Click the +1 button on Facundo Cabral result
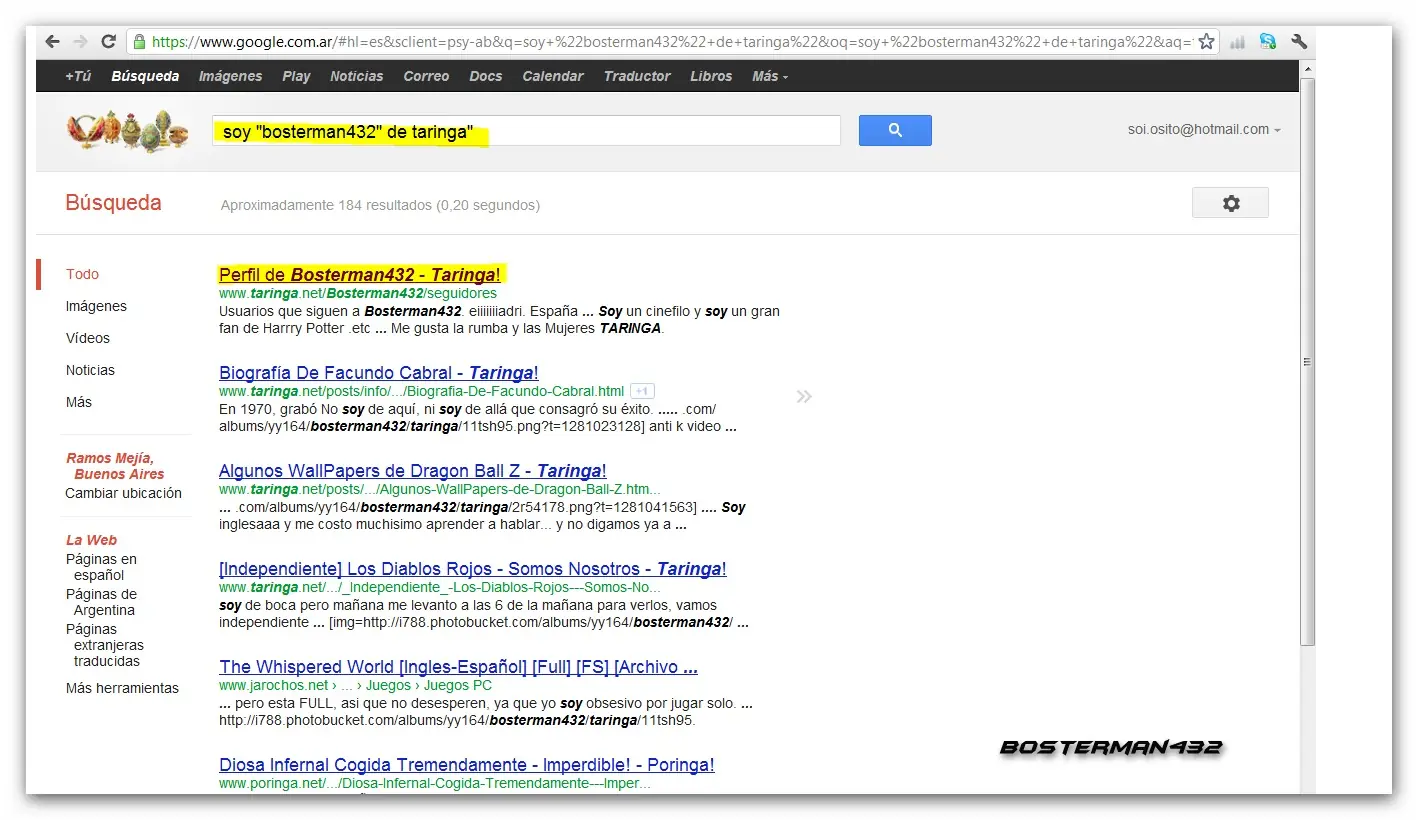 [x=642, y=391]
